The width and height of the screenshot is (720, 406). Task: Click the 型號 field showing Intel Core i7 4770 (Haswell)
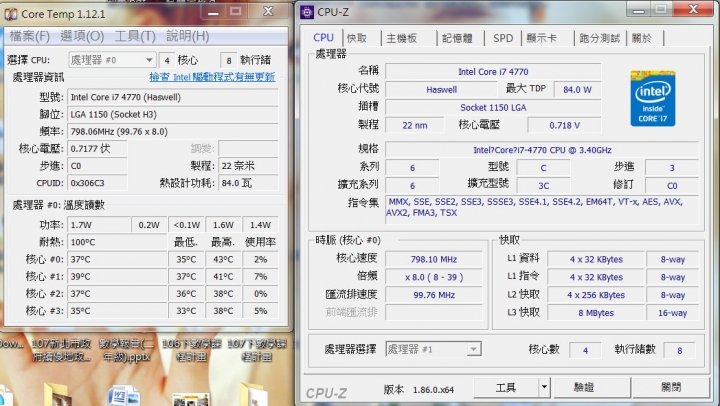(173, 97)
